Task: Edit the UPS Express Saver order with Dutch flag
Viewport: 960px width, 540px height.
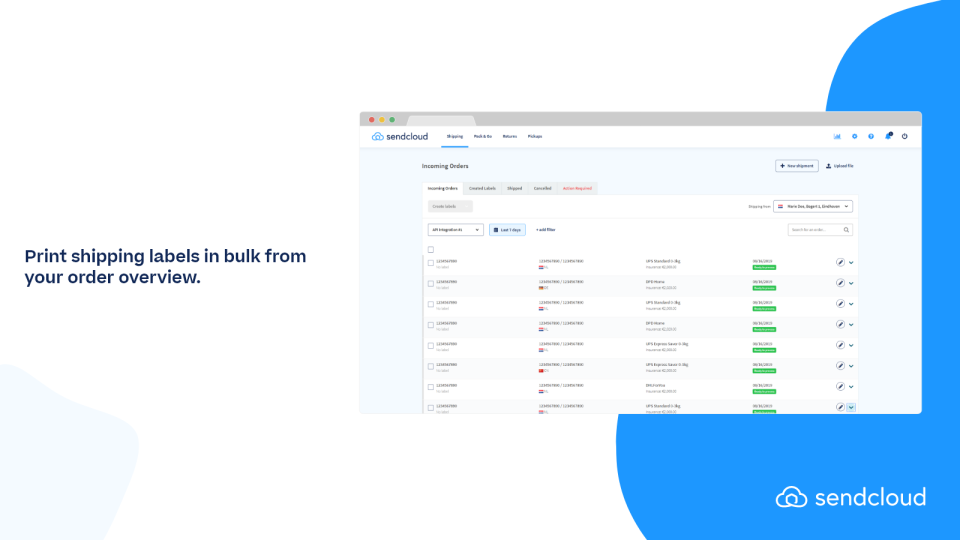Action: tap(840, 345)
